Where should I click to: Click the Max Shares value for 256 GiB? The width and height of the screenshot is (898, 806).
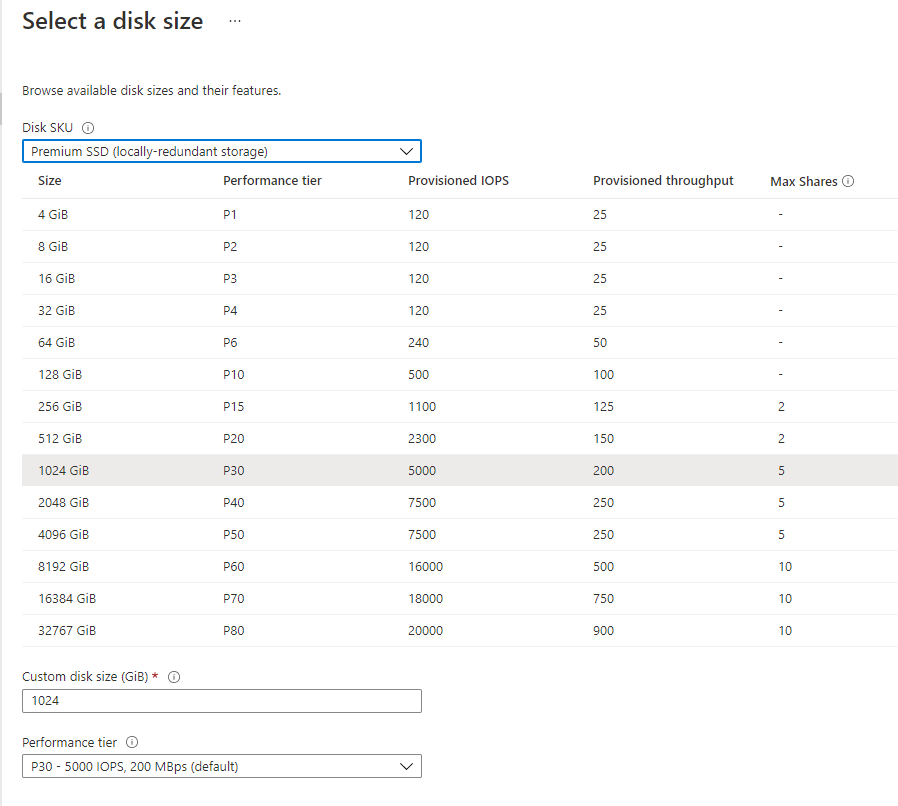click(781, 407)
